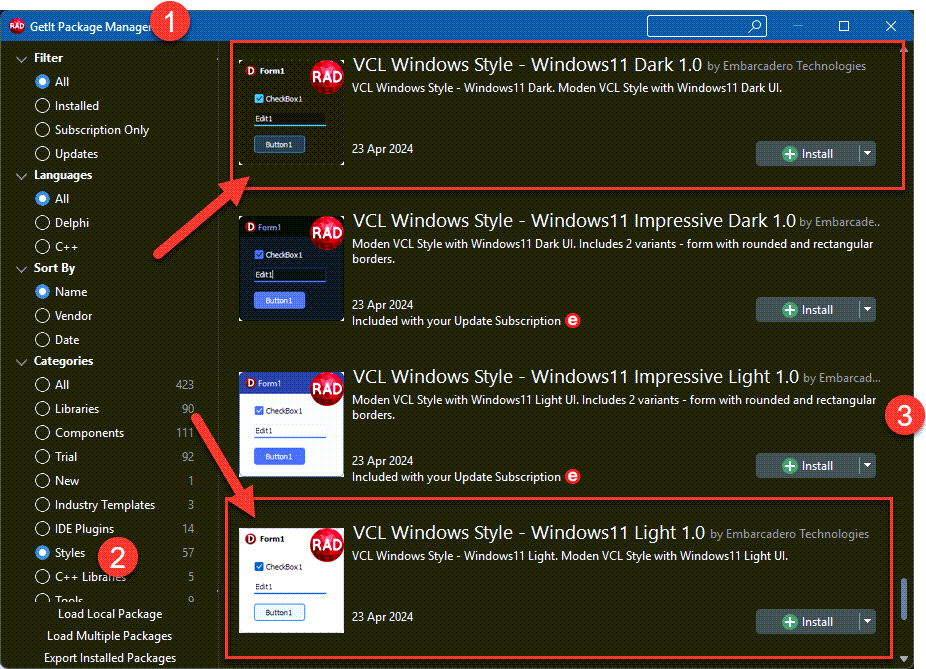Maximize the GetIt Package Manager window
926x669 pixels.
(844, 26)
